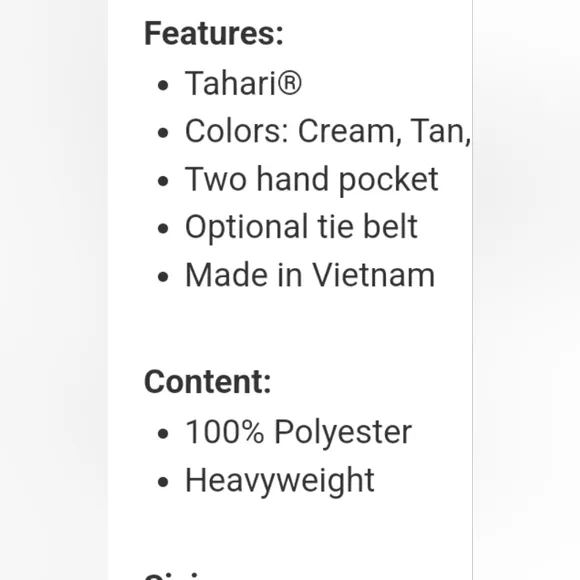The height and width of the screenshot is (580, 580).
Task: Click the Optional tie belt line
Action: point(301,227)
